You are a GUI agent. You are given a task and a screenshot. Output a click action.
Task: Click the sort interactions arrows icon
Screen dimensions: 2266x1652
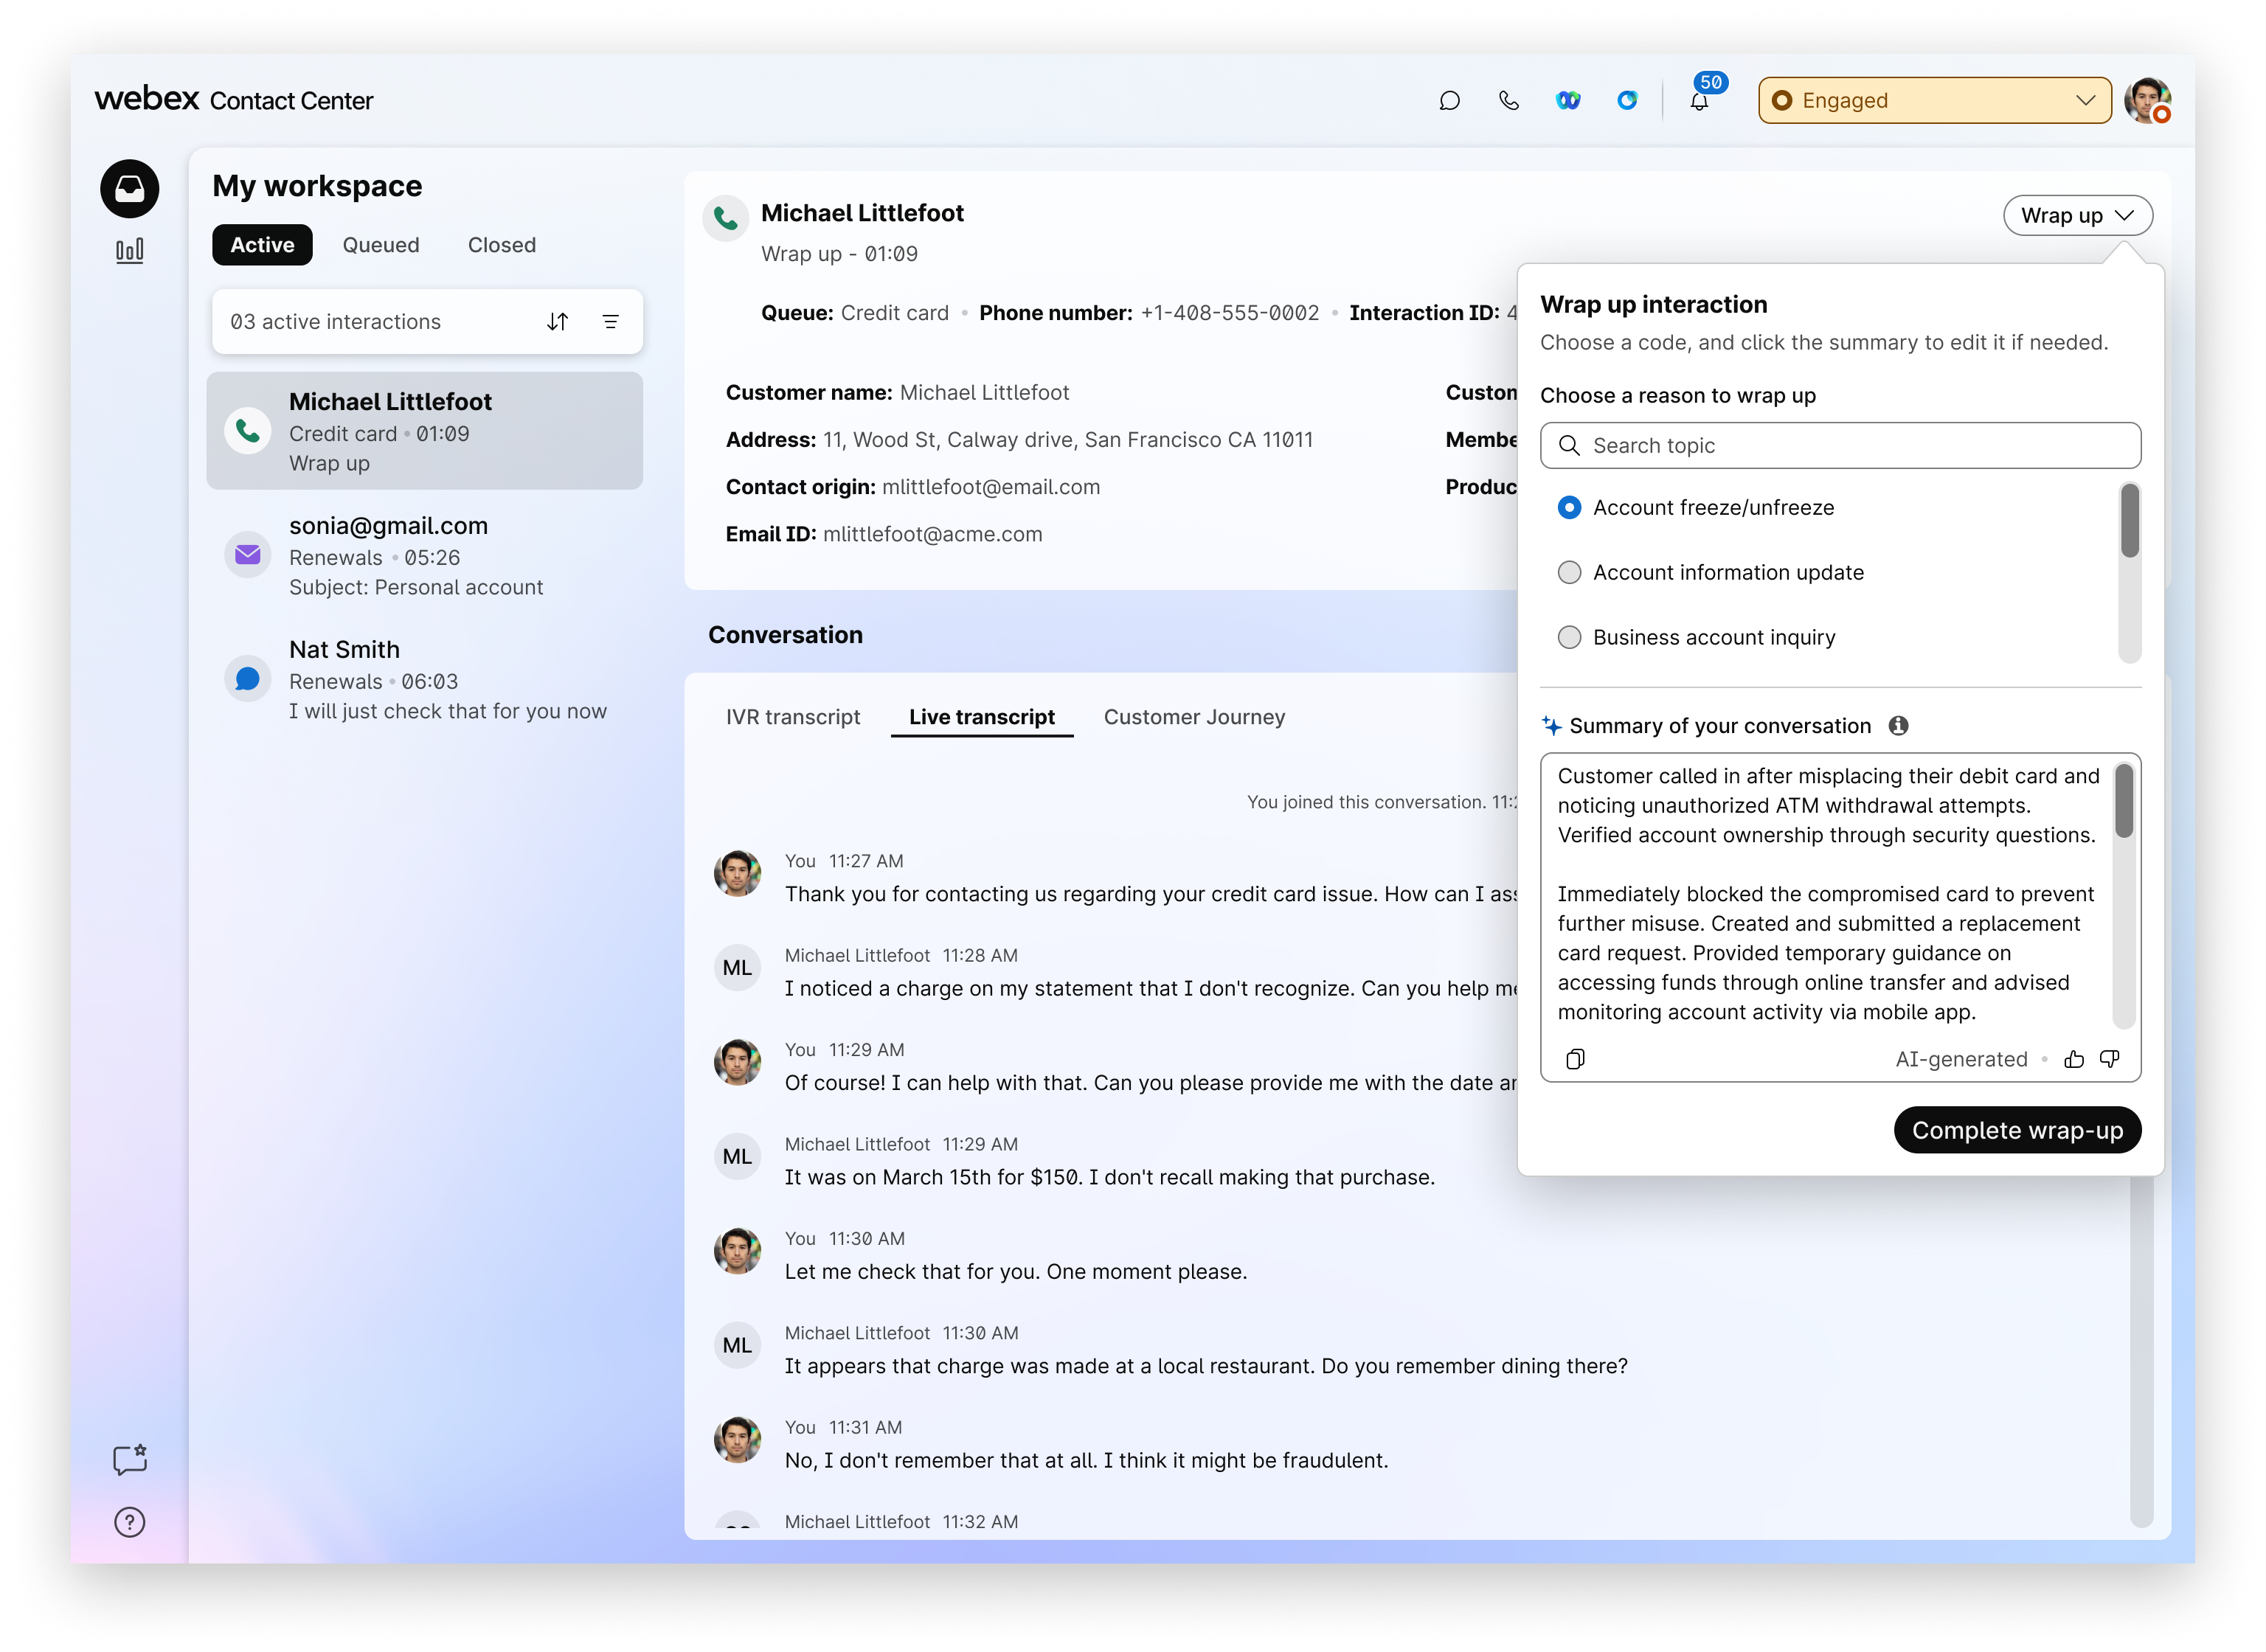click(x=558, y=322)
